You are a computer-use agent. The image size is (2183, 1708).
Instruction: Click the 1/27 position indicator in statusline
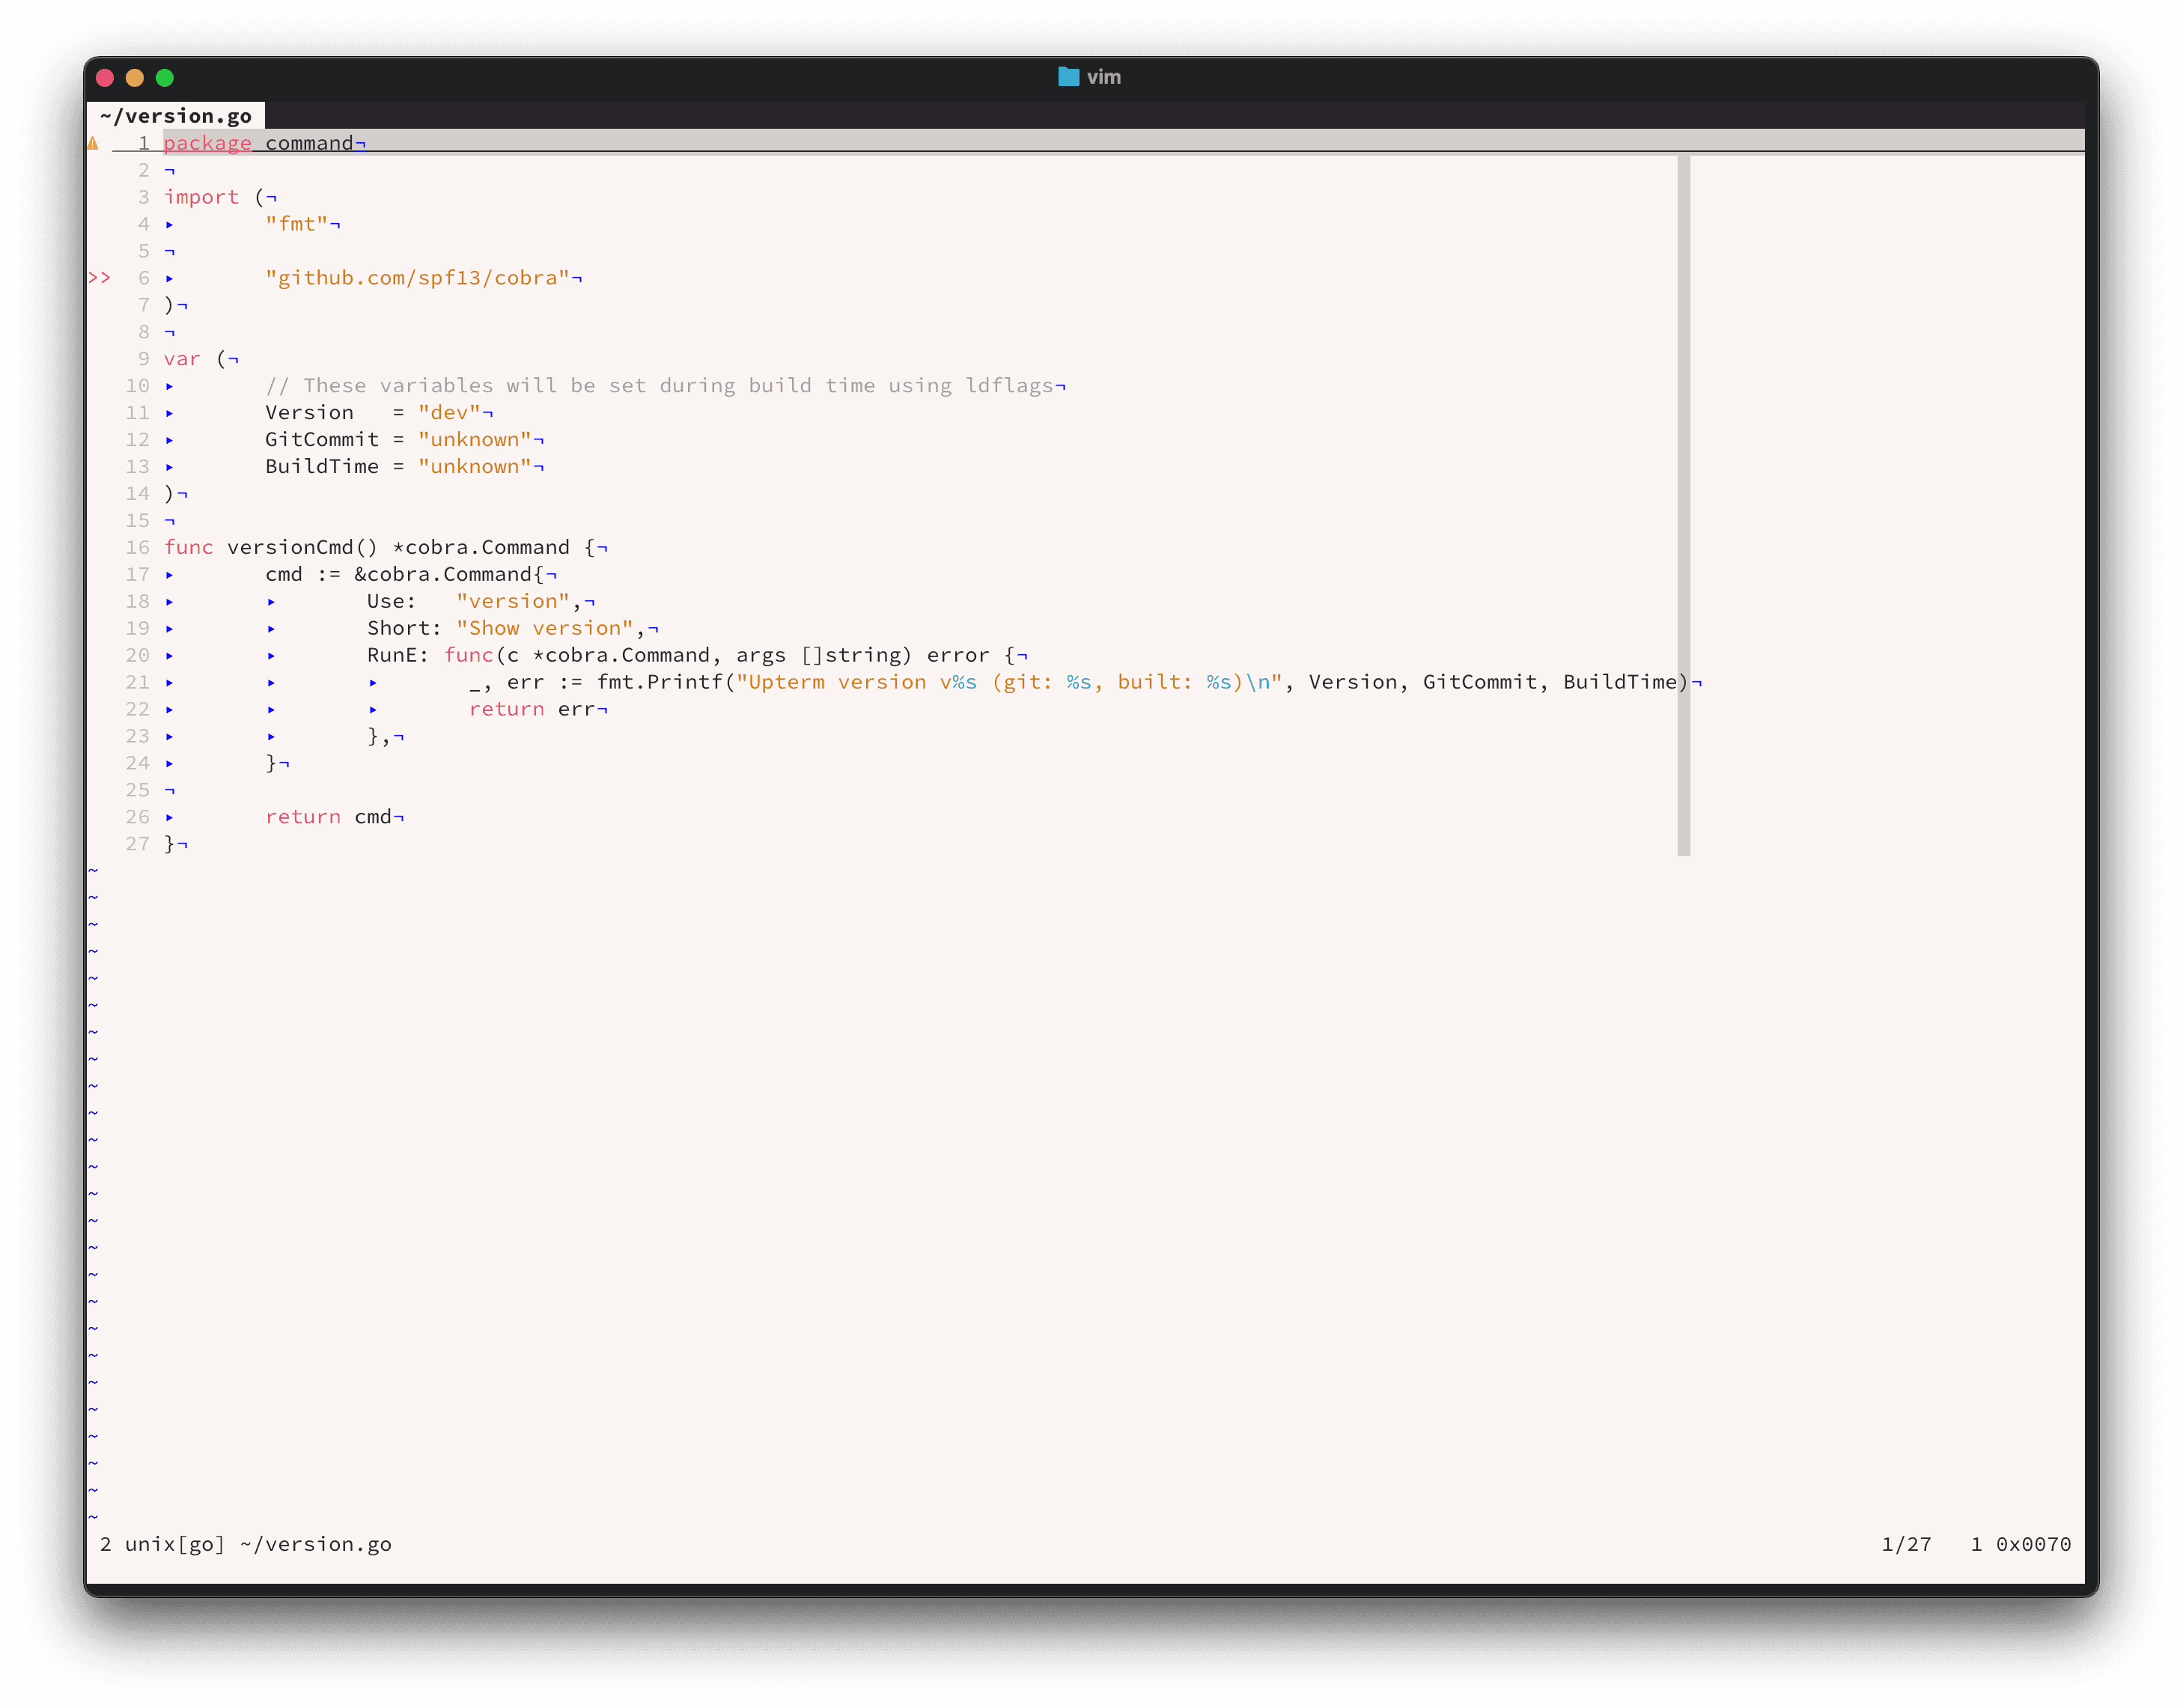(x=1906, y=1544)
